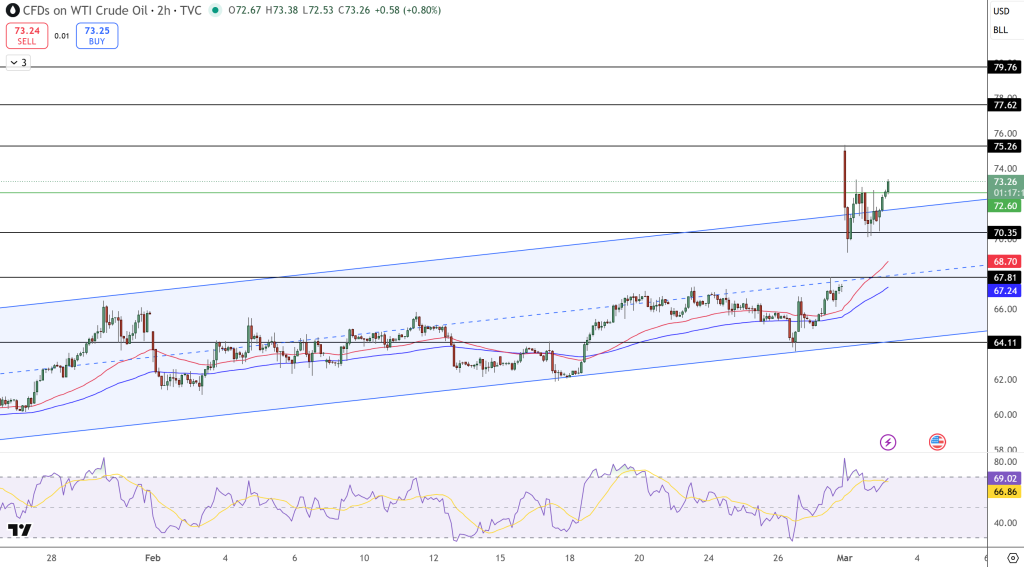Click the red SELL 73.24 button

[27, 36]
